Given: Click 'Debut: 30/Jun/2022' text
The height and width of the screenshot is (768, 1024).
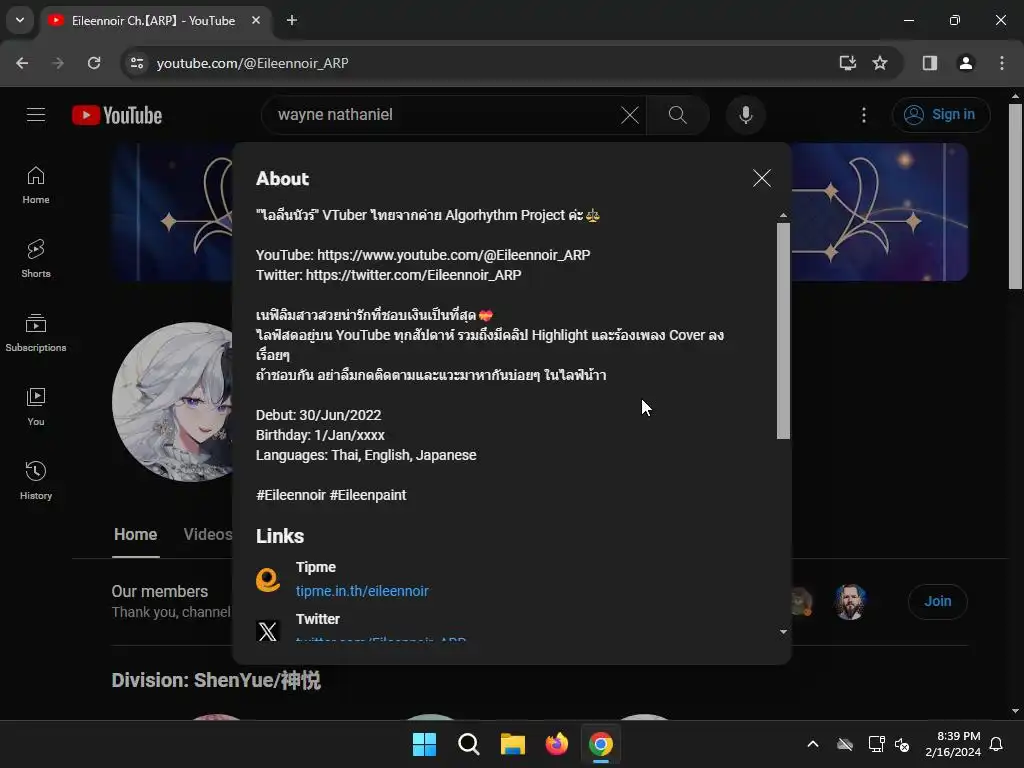Looking at the screenshot, I should [318, 415].
